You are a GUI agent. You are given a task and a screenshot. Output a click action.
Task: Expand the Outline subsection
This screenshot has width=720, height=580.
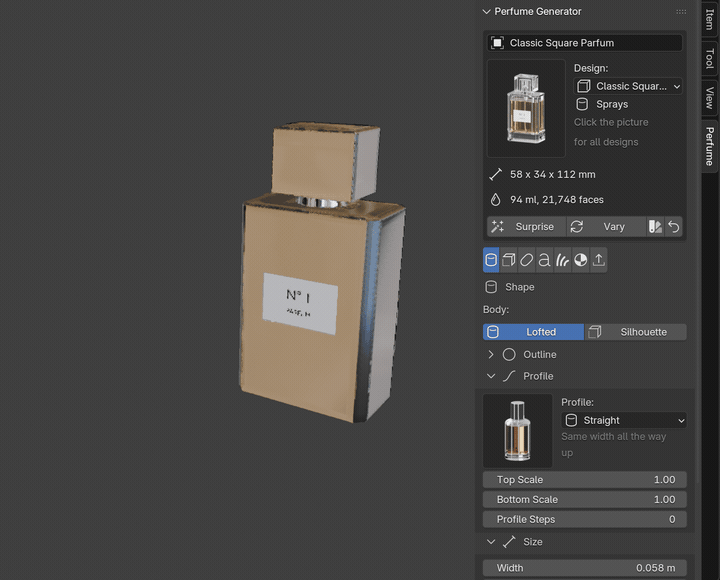pyautogui.click(x=491, y=355)
